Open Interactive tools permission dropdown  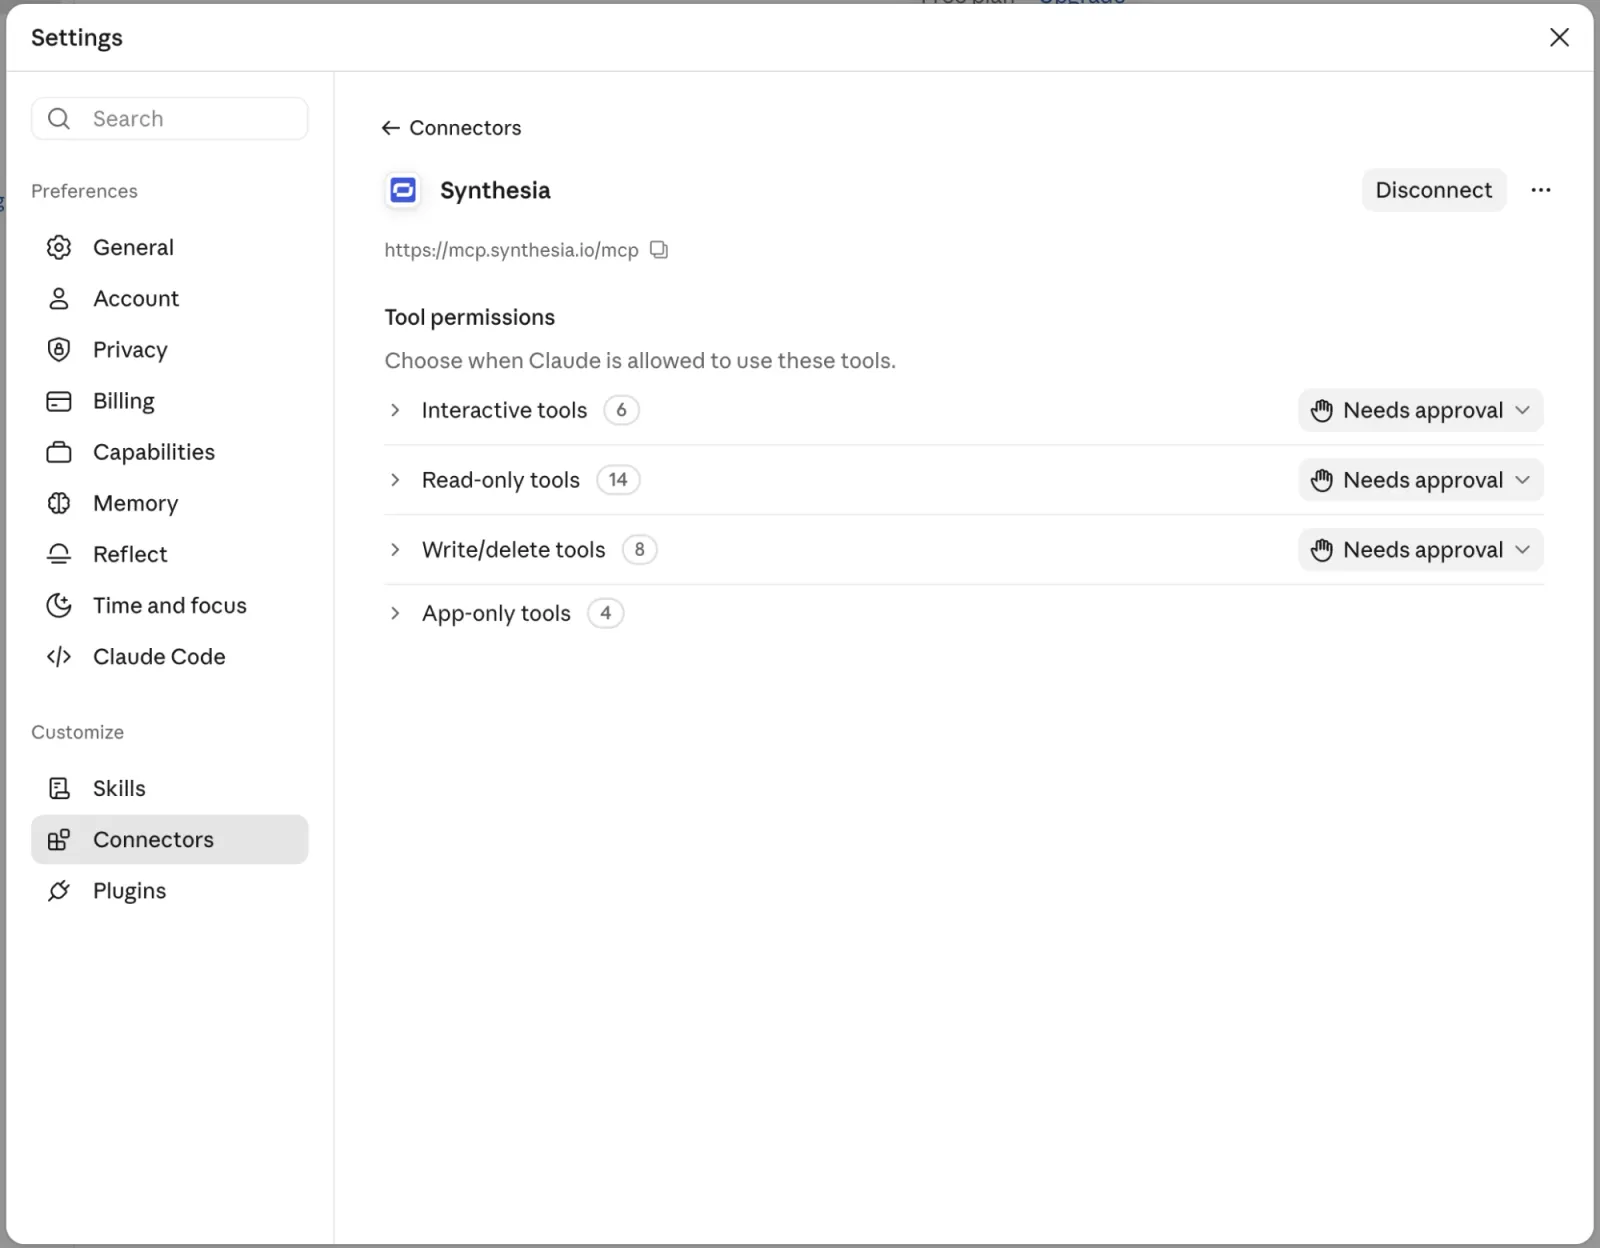[x=1420, y=410]
